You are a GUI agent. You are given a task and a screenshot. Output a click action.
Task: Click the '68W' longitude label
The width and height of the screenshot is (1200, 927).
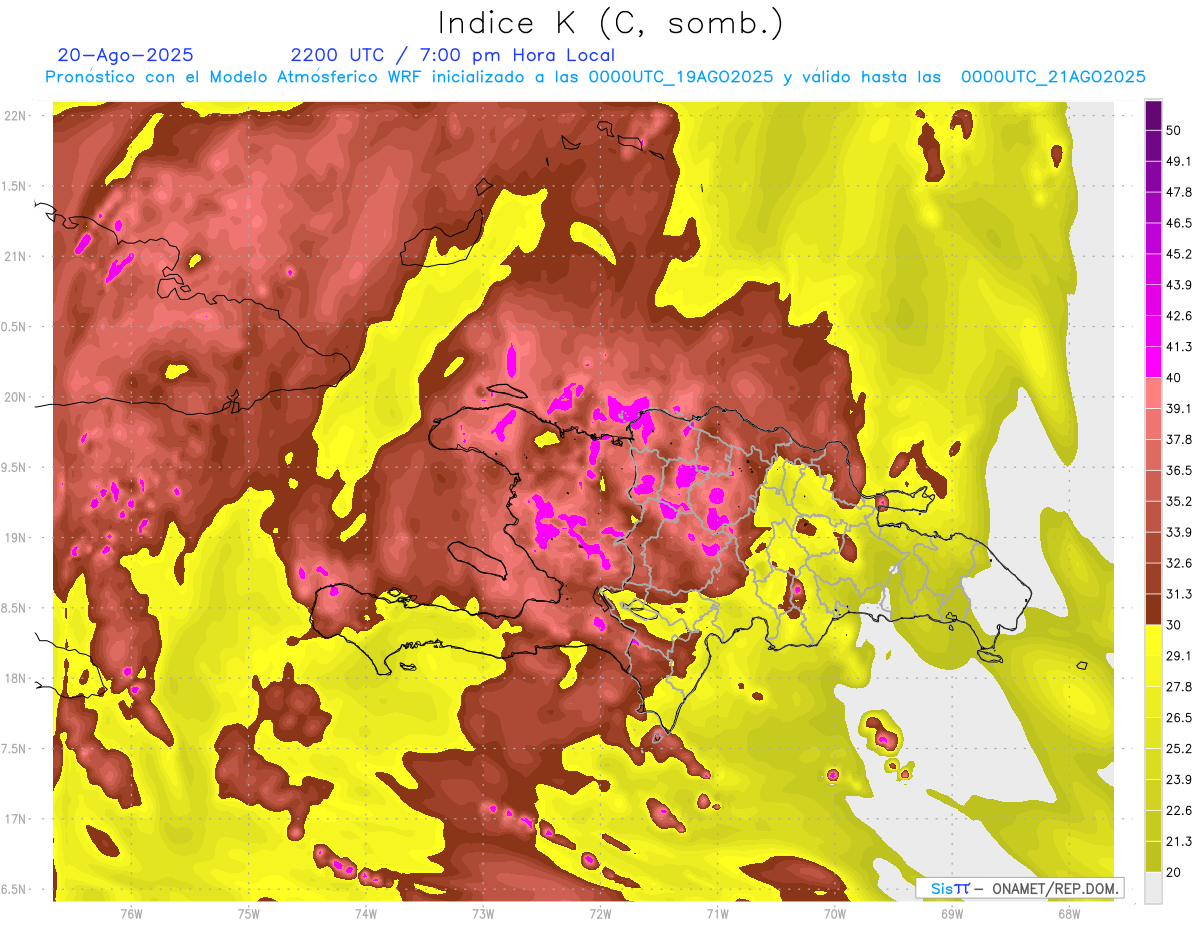[1069, 913]
